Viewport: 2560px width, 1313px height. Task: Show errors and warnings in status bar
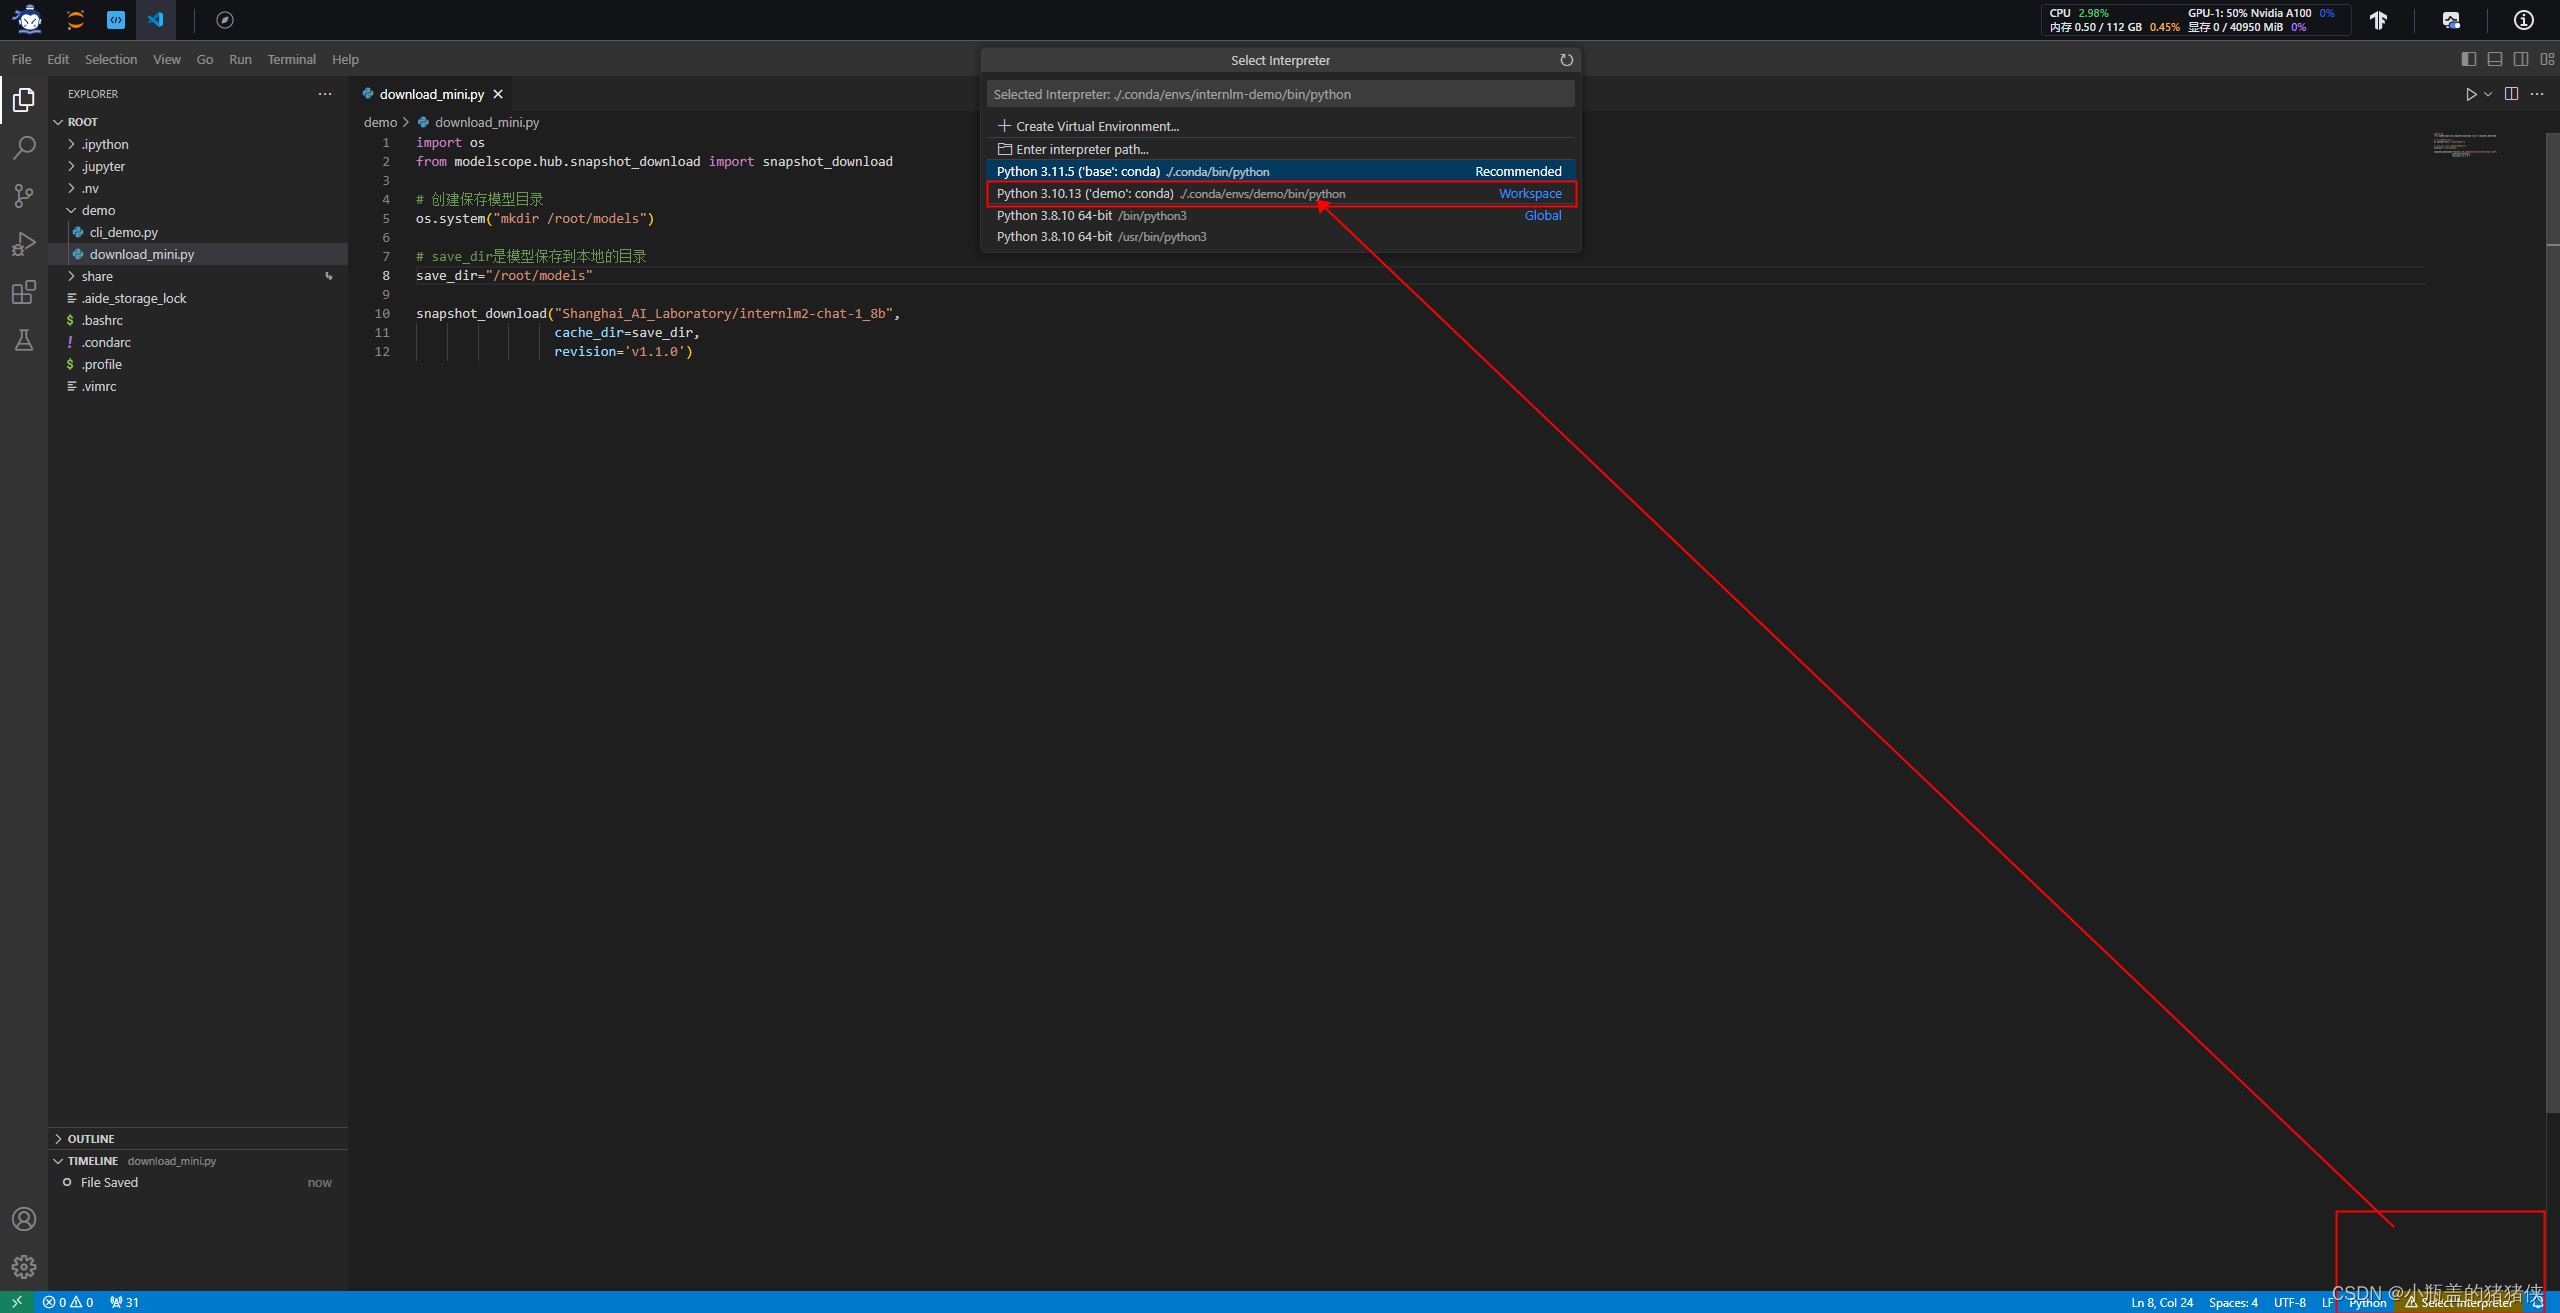point(68,1302)
